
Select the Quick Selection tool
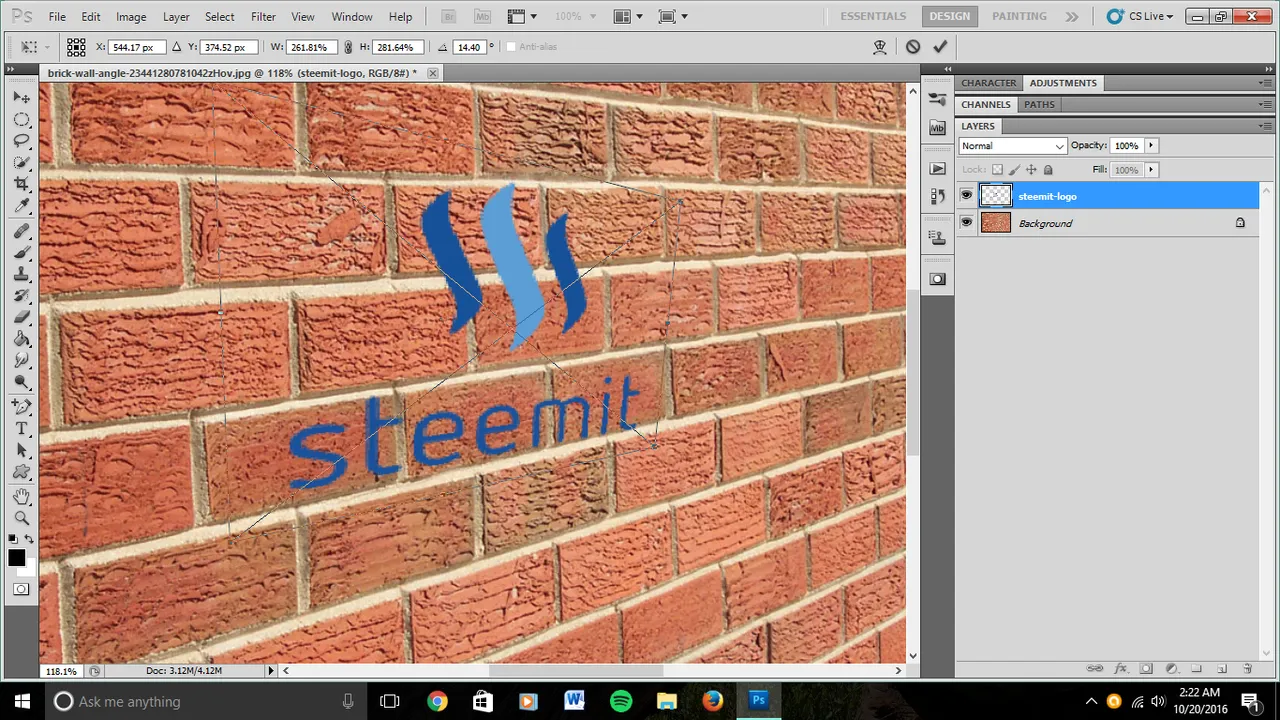pyautogui.click(x=21, y=163)
